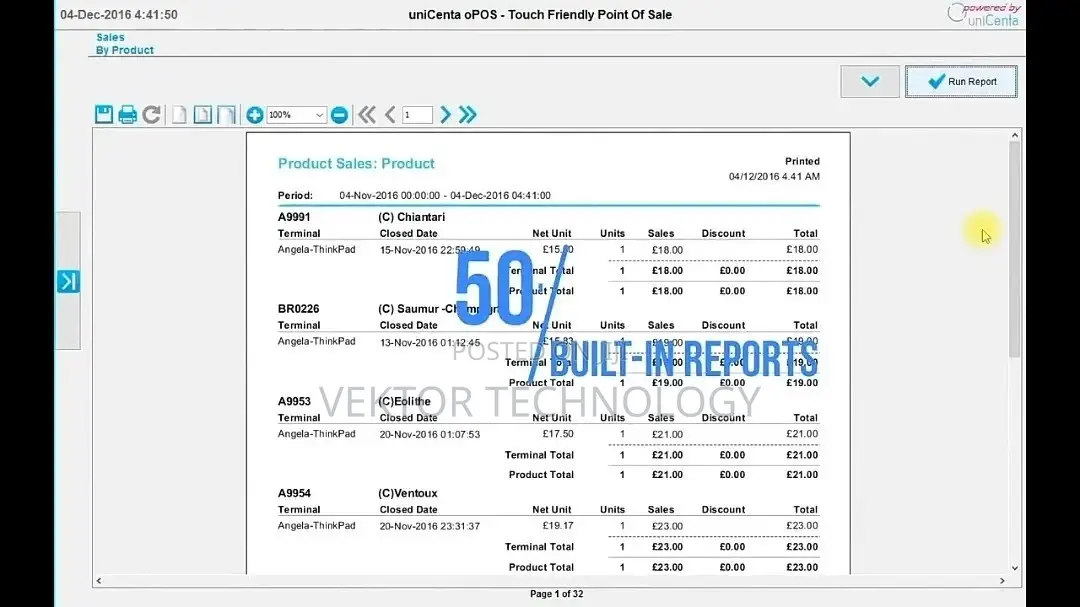Viewport: 1080px width, 607px height.
Task: Click product name (C)Ventoux
Action: pos(408,493)
